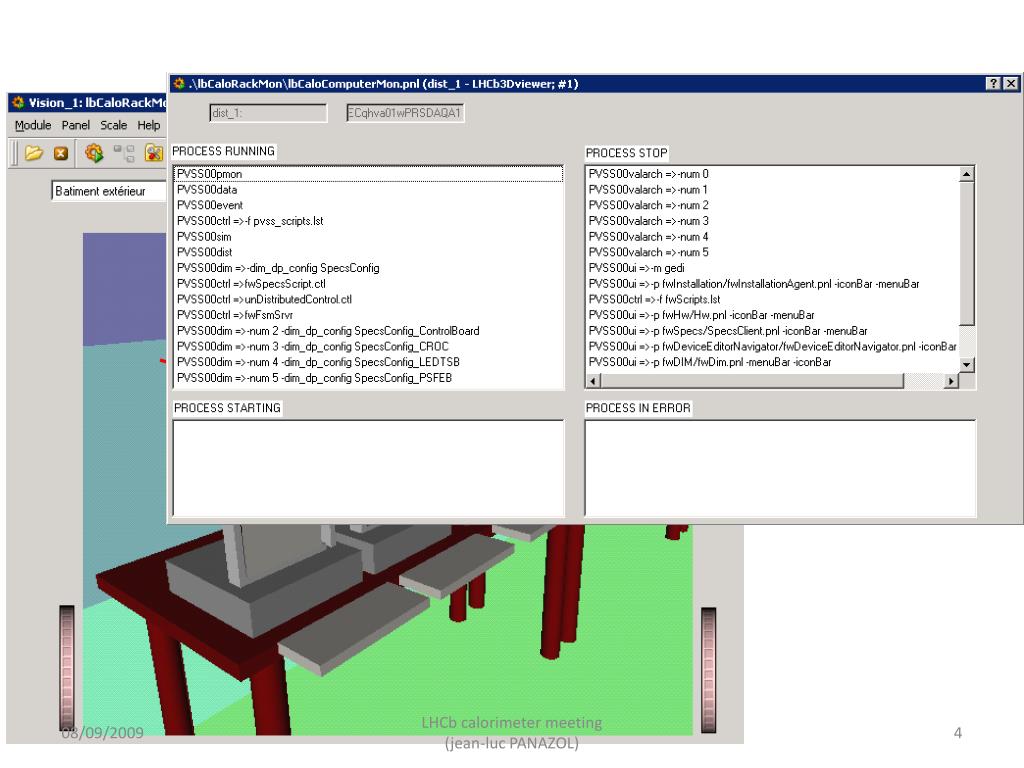Select PVSS00ctrl unDistributedControl.ctl row
This screenshot has height=768, width=1024.
coord(369,299)
